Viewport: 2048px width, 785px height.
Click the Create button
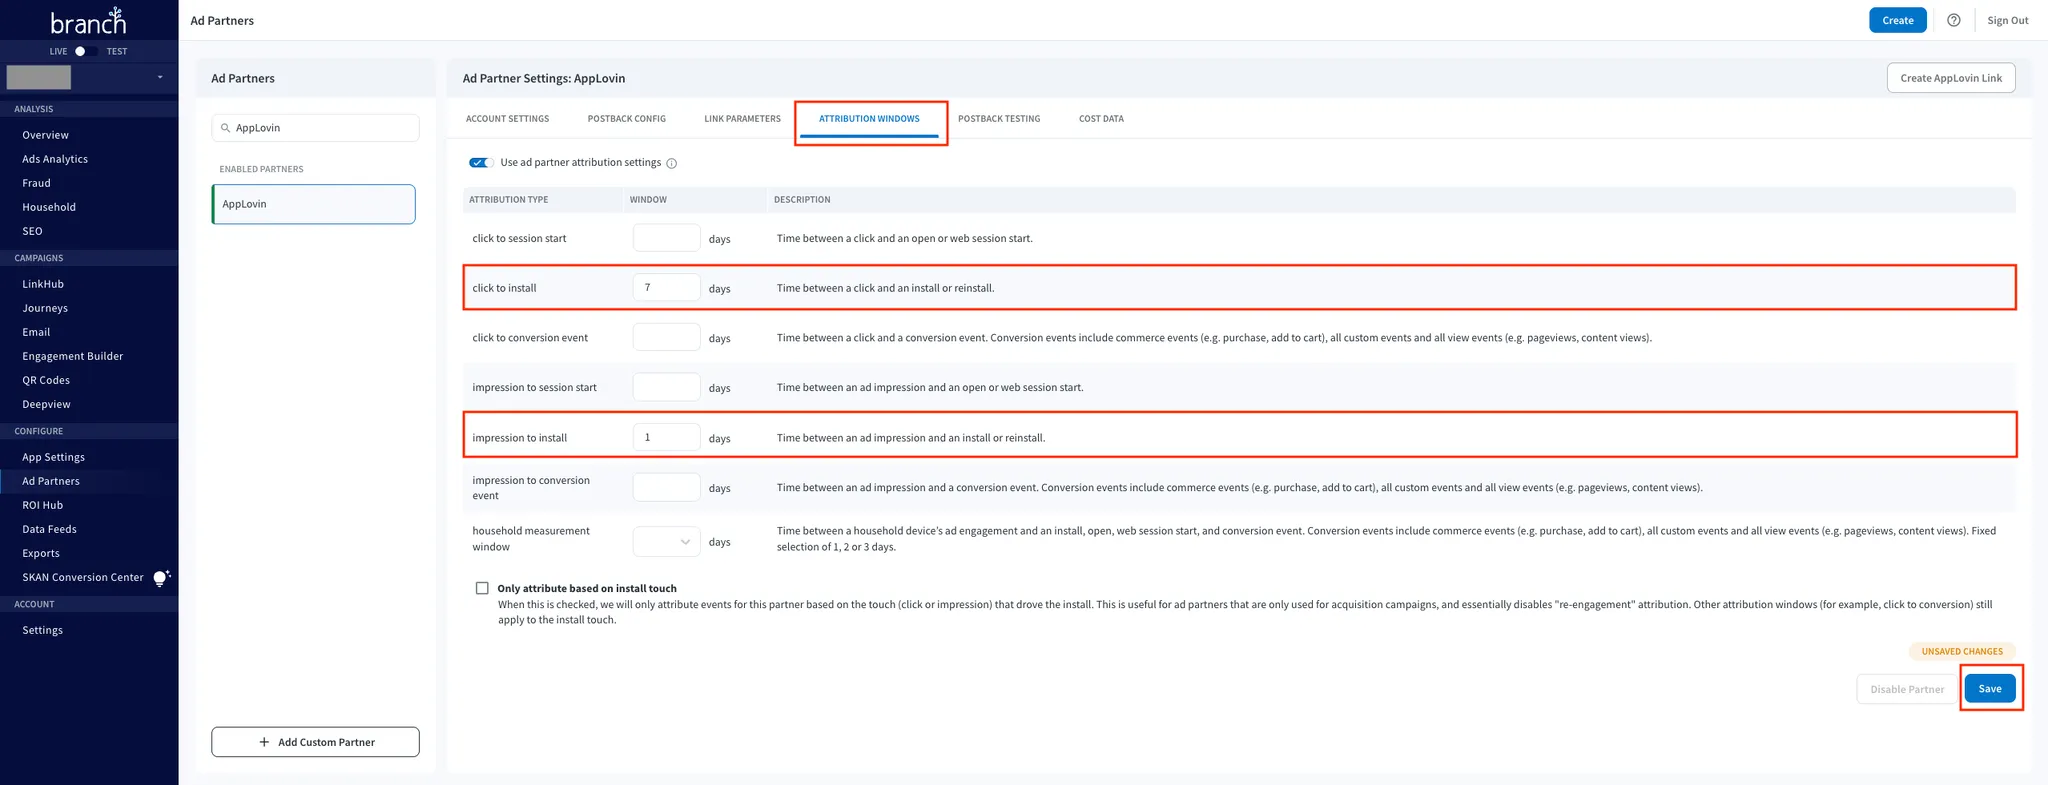1897,20
